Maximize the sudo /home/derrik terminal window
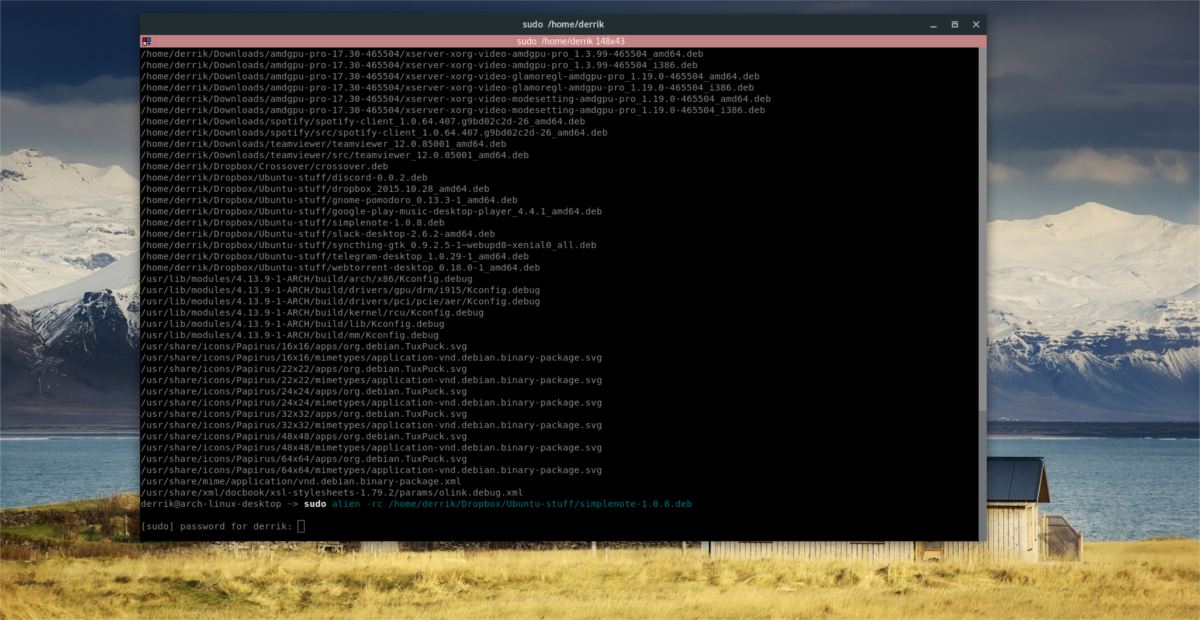 [x=954, y=24]
